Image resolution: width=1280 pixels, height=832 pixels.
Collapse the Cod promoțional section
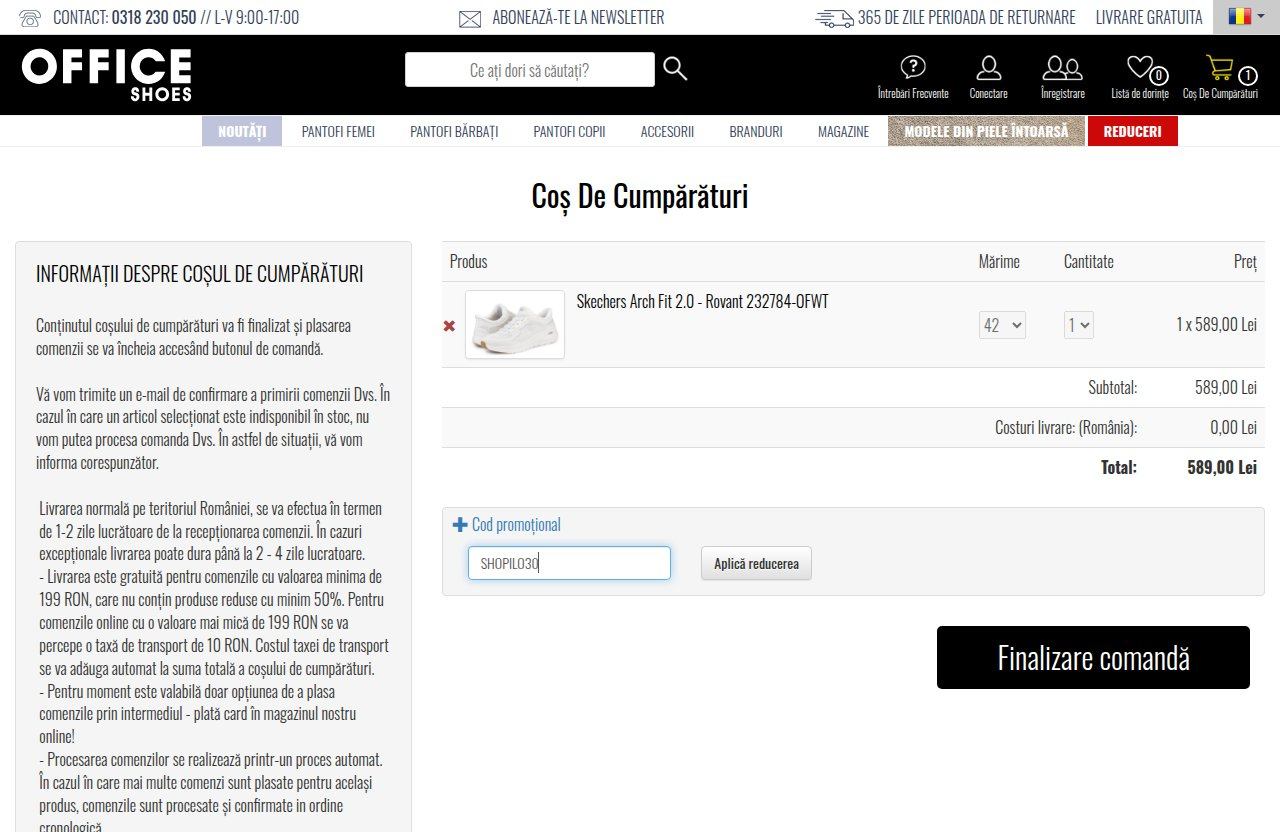pos(516,524)
